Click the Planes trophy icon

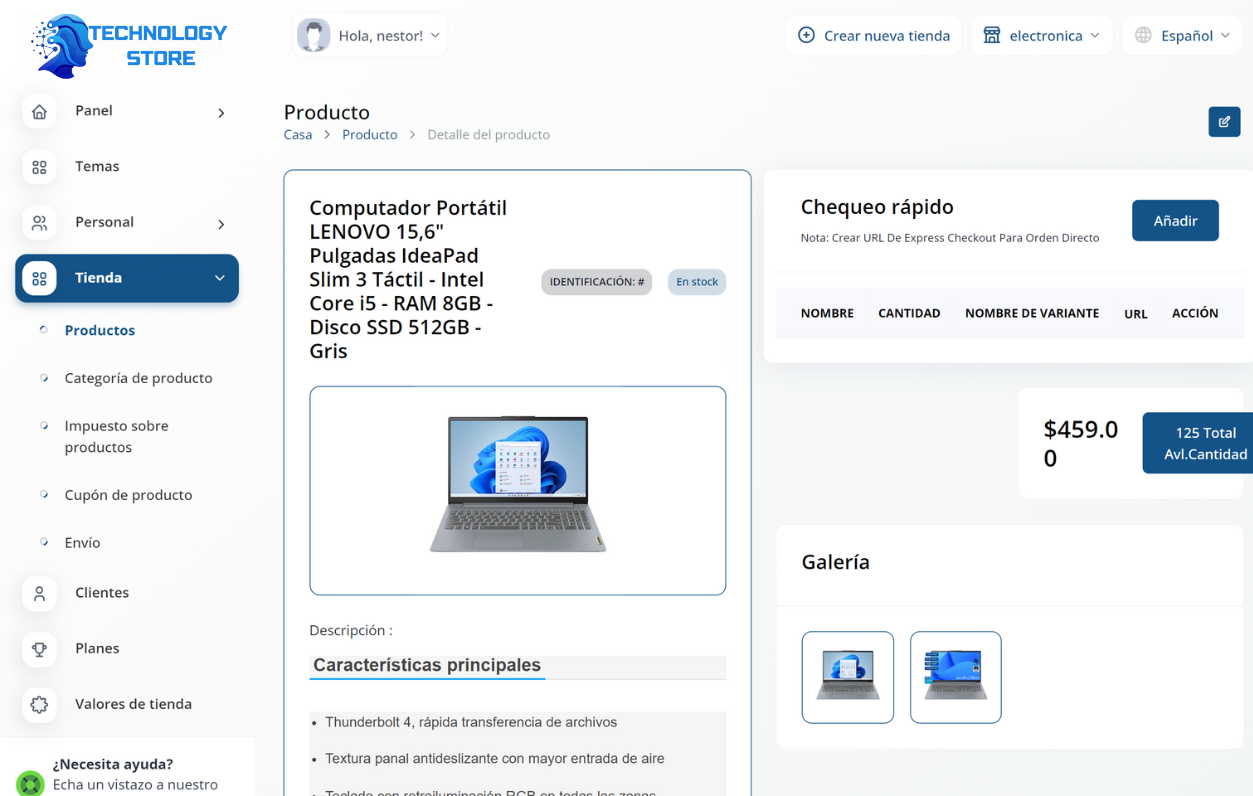tap(39, 649)
